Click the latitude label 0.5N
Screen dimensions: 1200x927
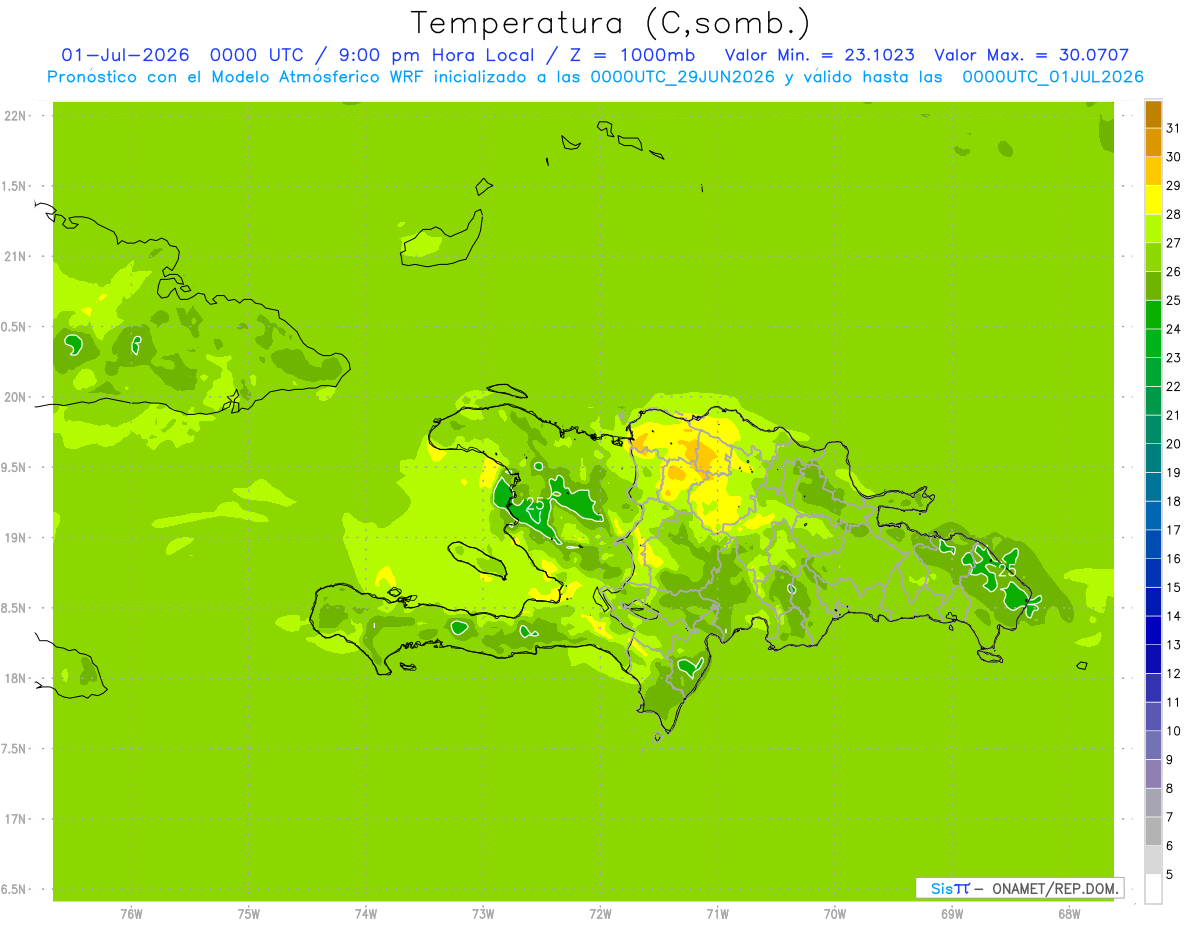point(14,327)
